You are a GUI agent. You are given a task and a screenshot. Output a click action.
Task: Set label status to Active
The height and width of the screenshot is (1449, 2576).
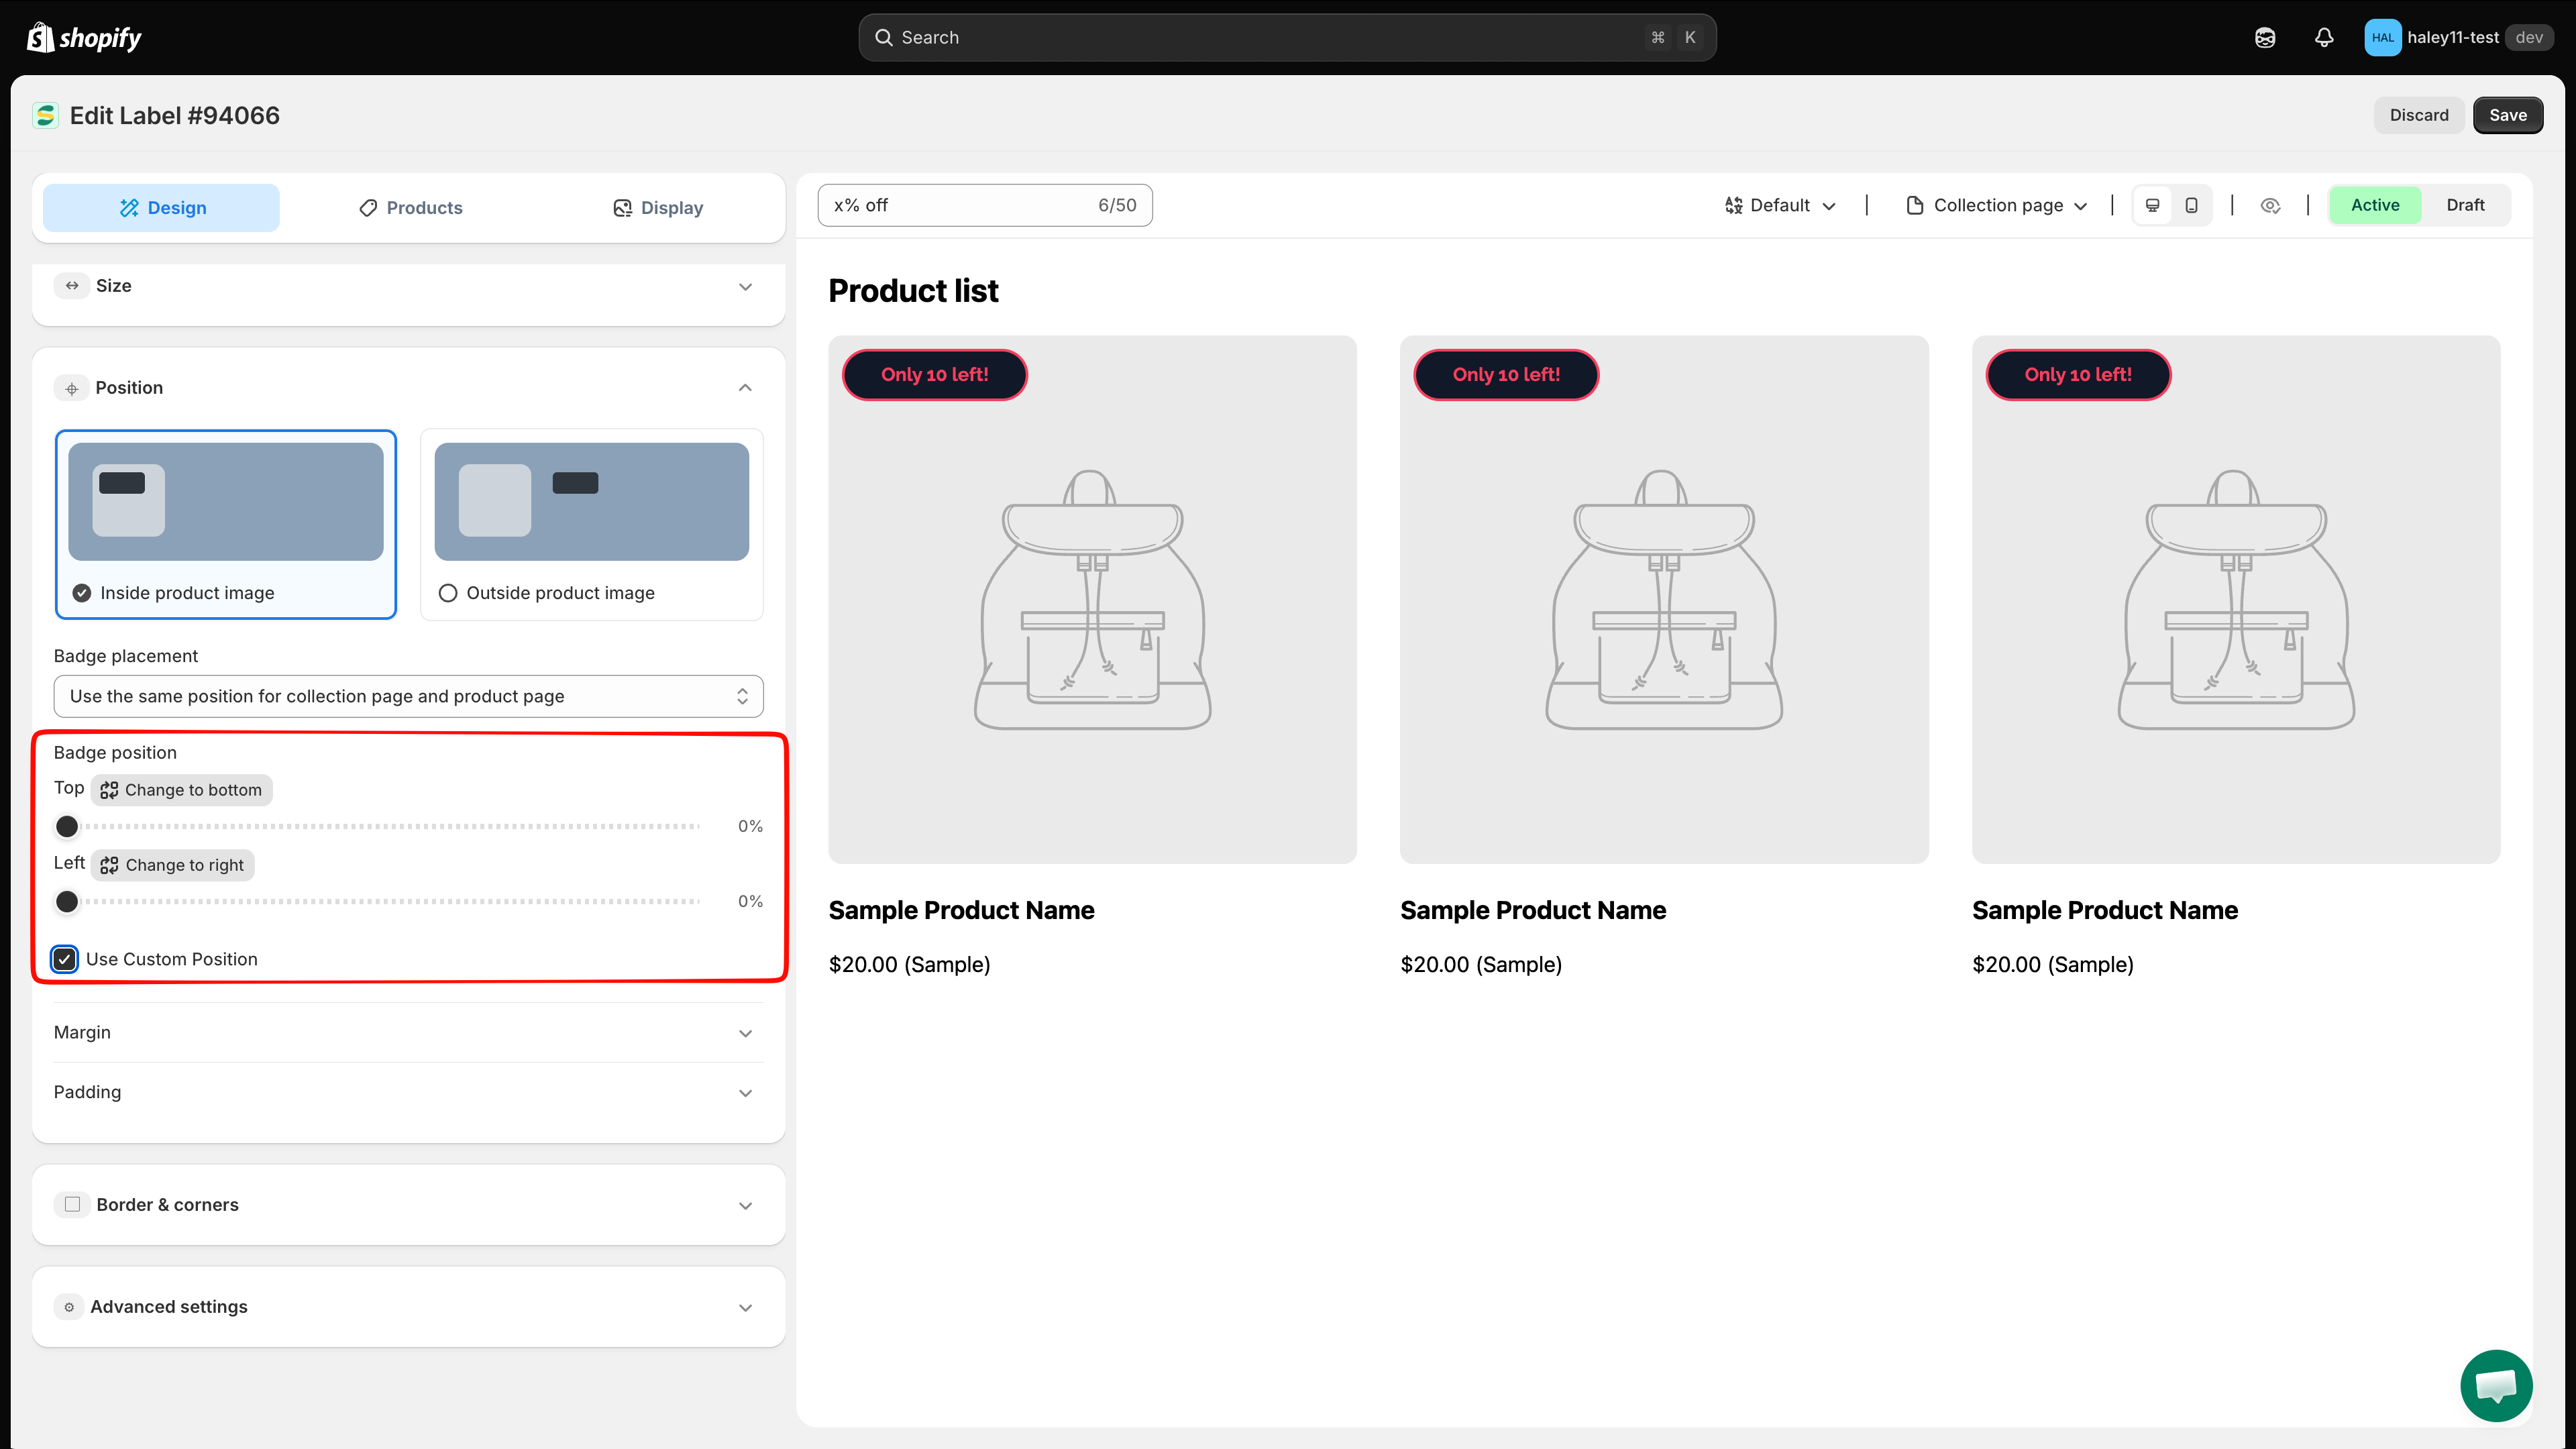point(2375,205)
